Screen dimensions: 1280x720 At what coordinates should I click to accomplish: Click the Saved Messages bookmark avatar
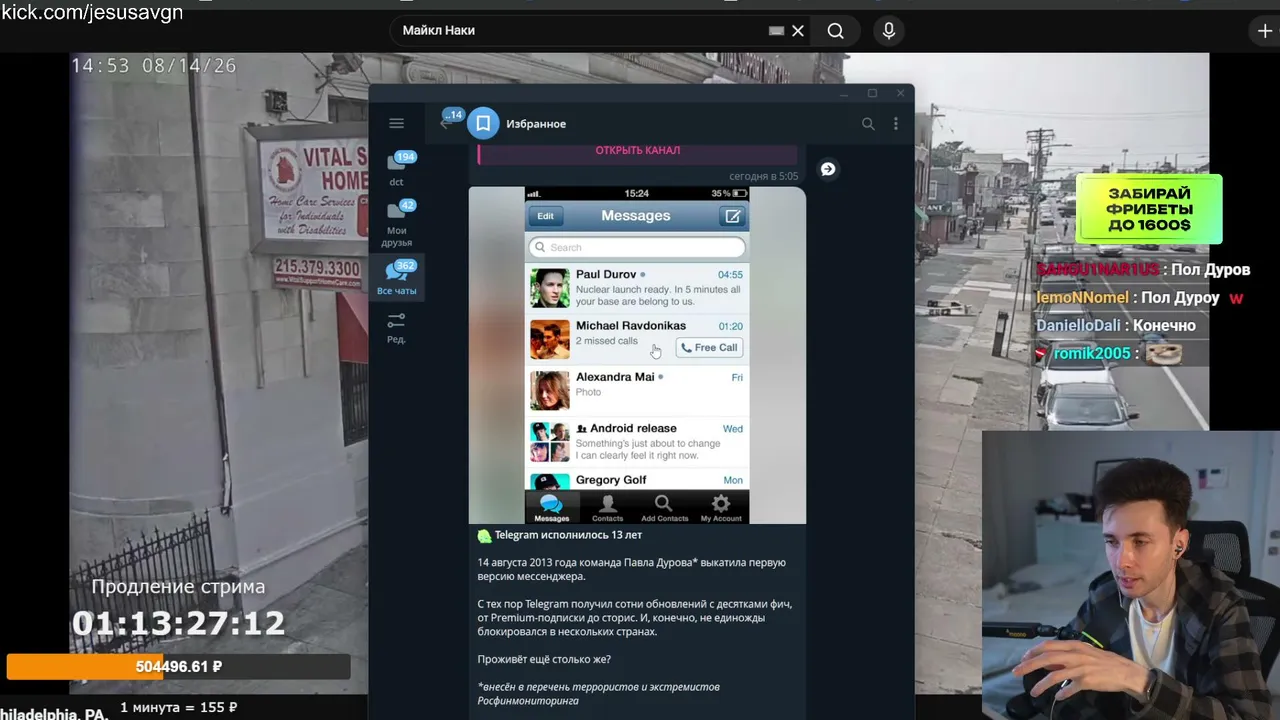click(x=483, y=123)
